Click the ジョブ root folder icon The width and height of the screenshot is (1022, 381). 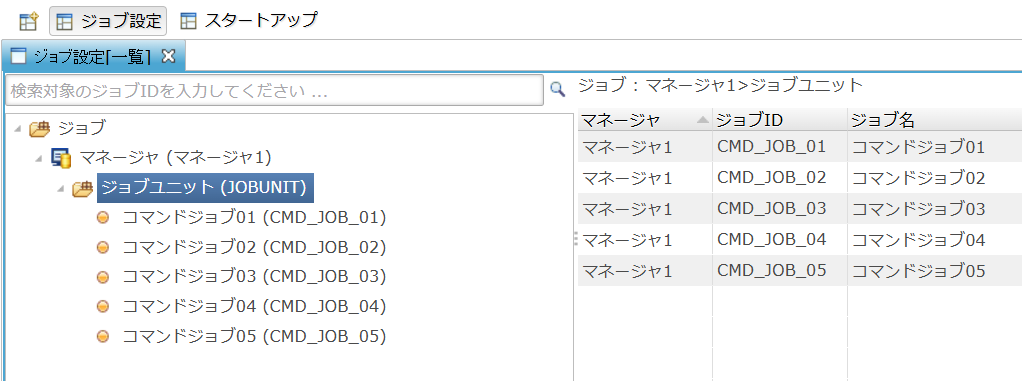pyautogui.click(x=39, y=129)
